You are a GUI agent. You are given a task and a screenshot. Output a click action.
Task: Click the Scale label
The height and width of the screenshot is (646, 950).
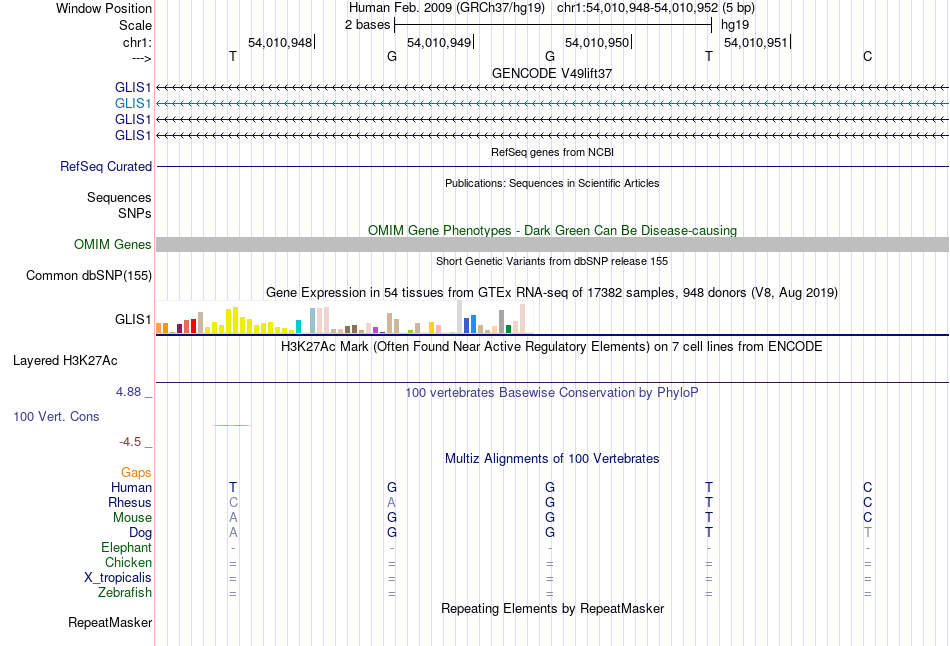click(x=135, y=25)
